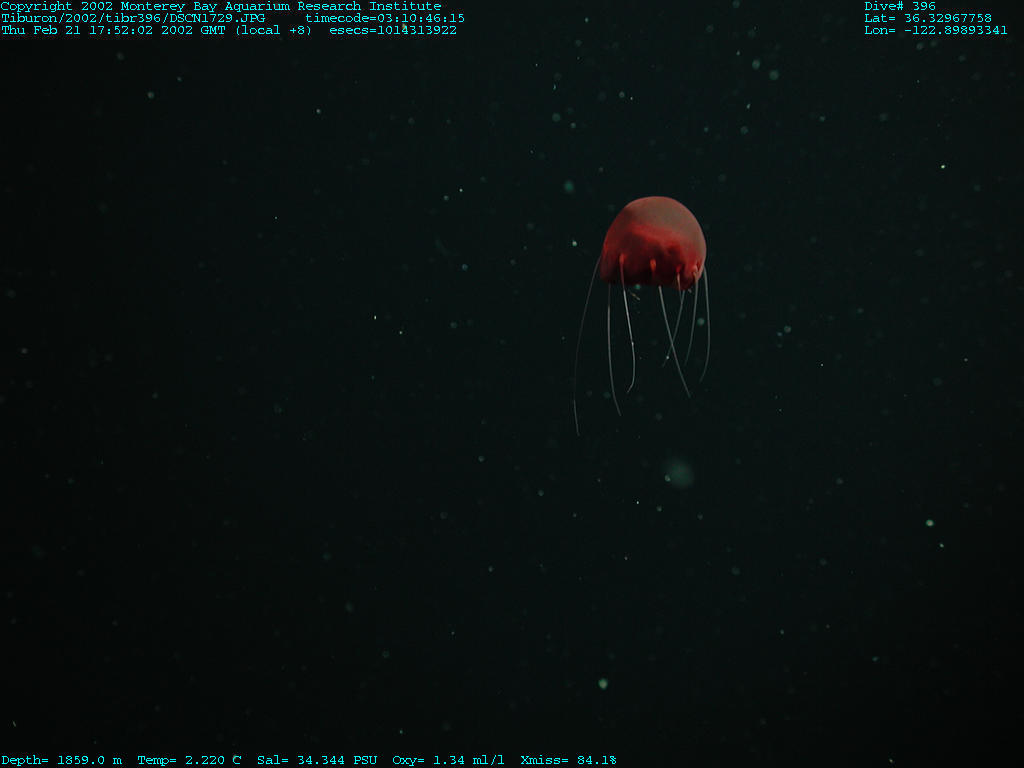Click the 'Depth= 1859.0 m' reading
This screenshot has width=1024, height=768.
(61, 760)
